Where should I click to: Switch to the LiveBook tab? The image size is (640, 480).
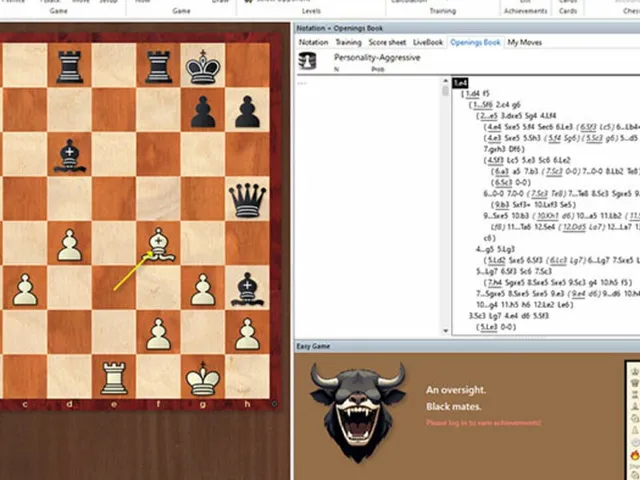[x=428, y=42]
